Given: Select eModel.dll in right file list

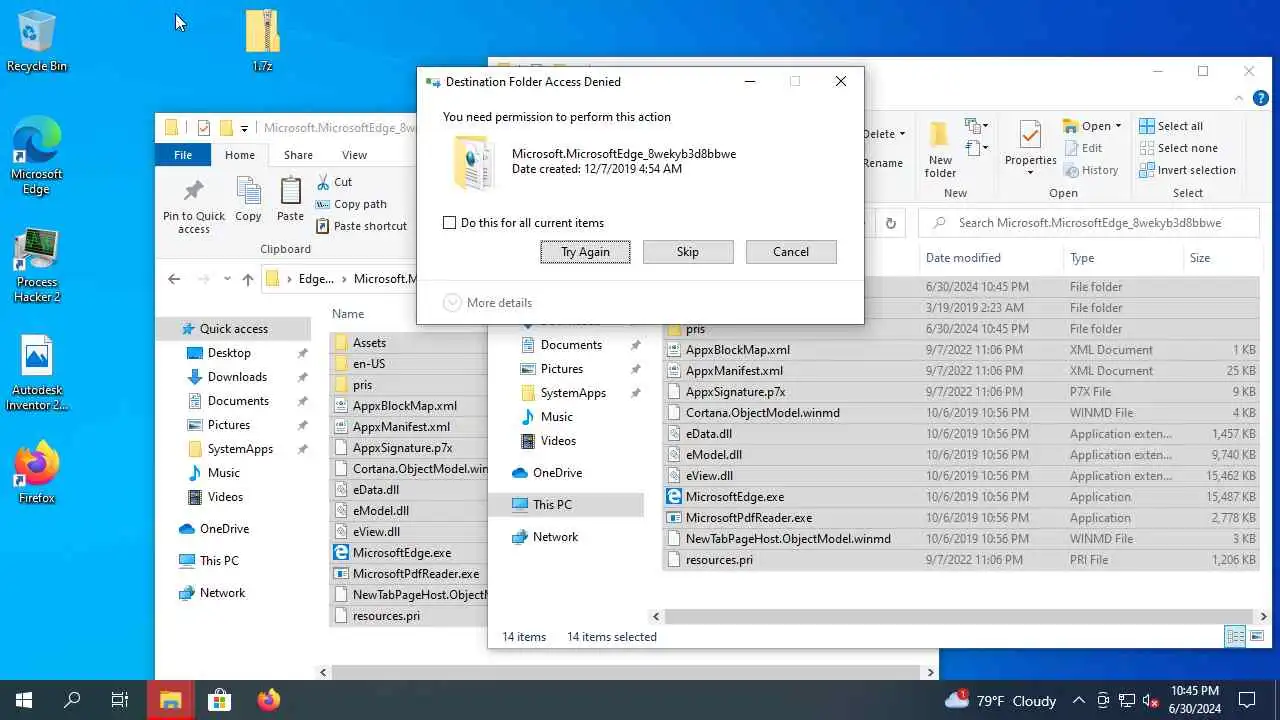Looking at the screenshot, I should (x=714, y=455).
